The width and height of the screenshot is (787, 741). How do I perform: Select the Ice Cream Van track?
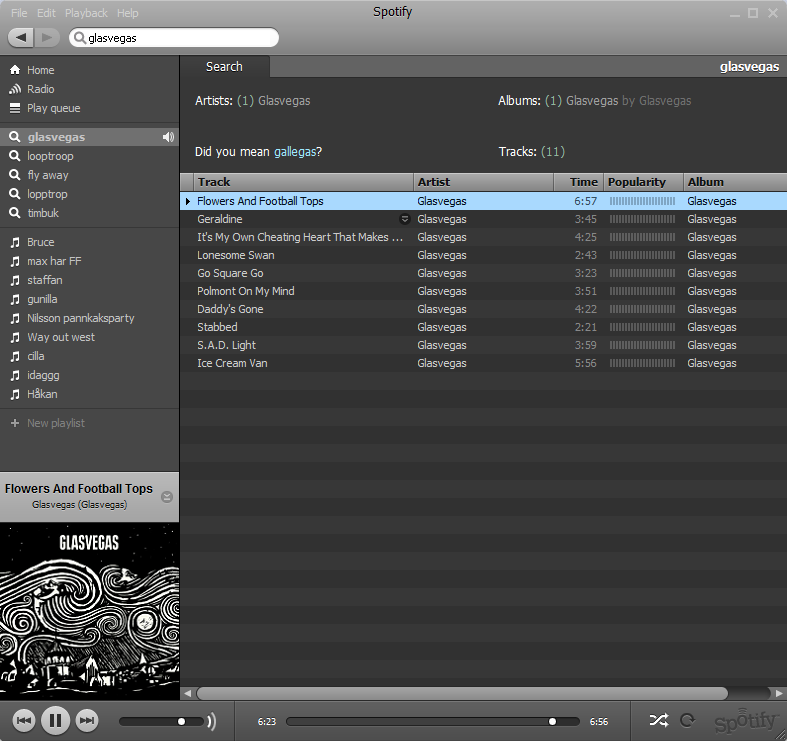(x=483, y=363)
